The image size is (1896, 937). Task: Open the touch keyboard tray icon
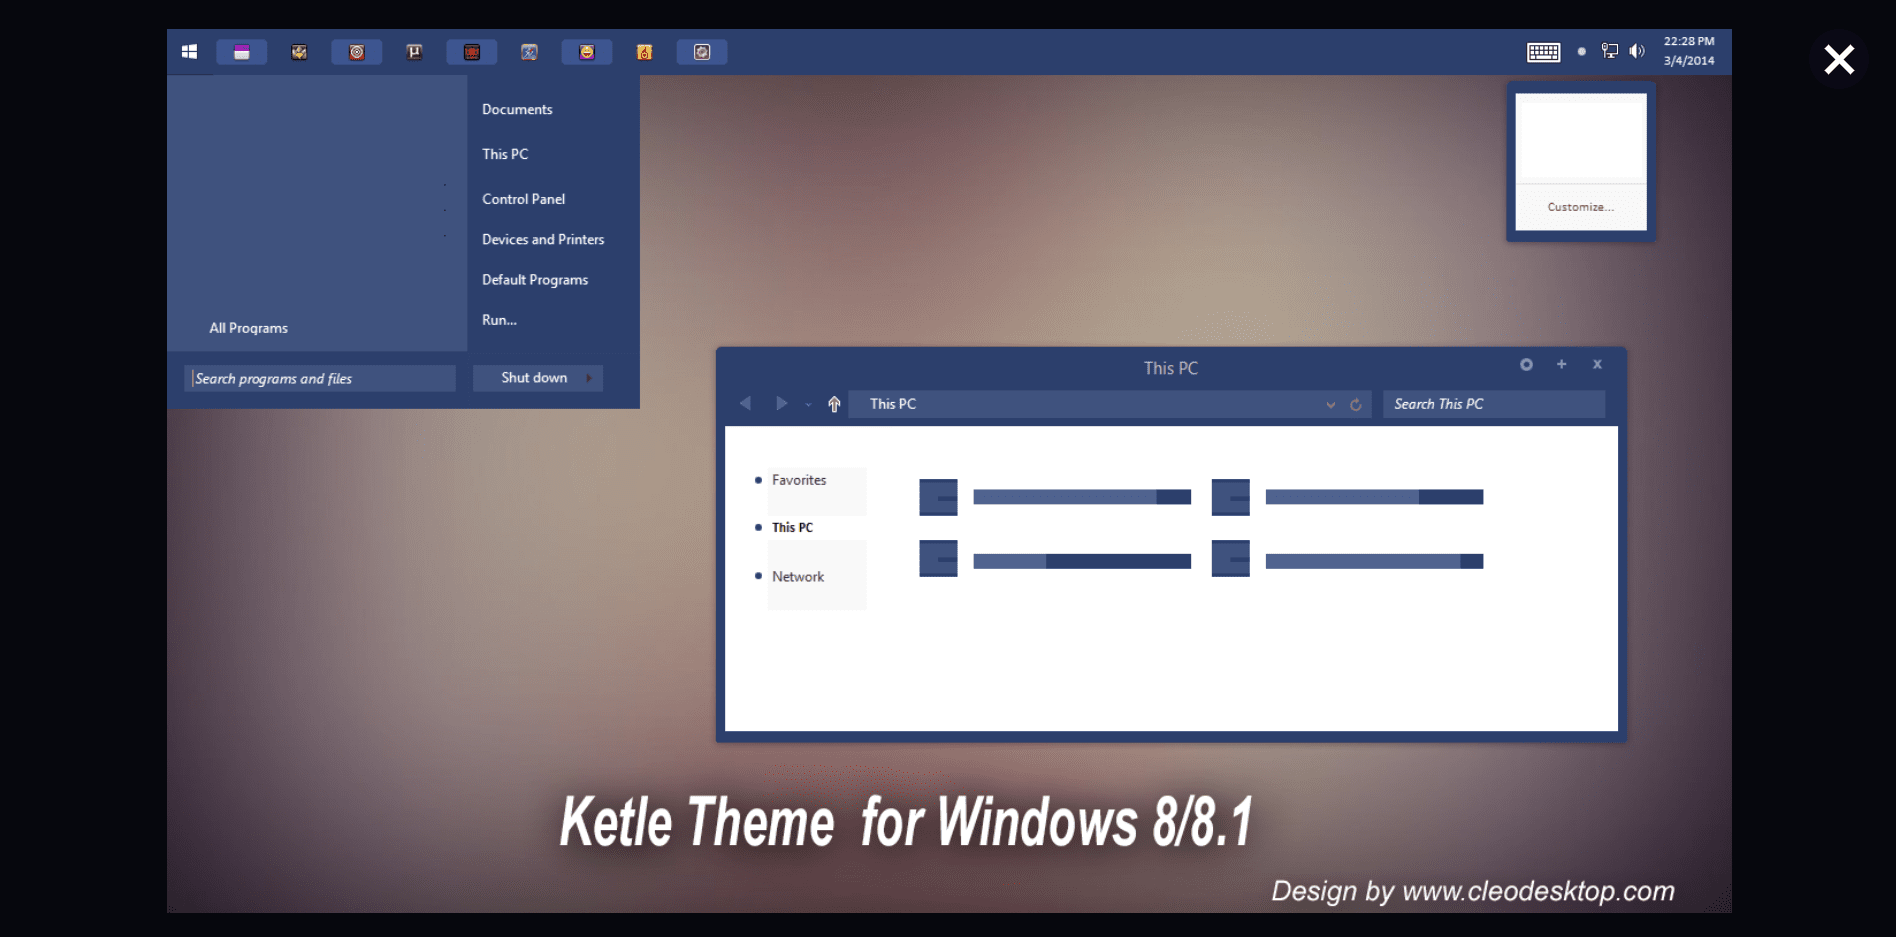coord(1544,52)
